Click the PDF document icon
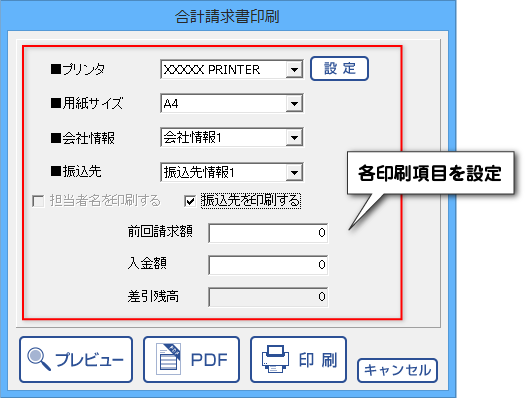Screen dimensions: 525x398 (168, 359)
